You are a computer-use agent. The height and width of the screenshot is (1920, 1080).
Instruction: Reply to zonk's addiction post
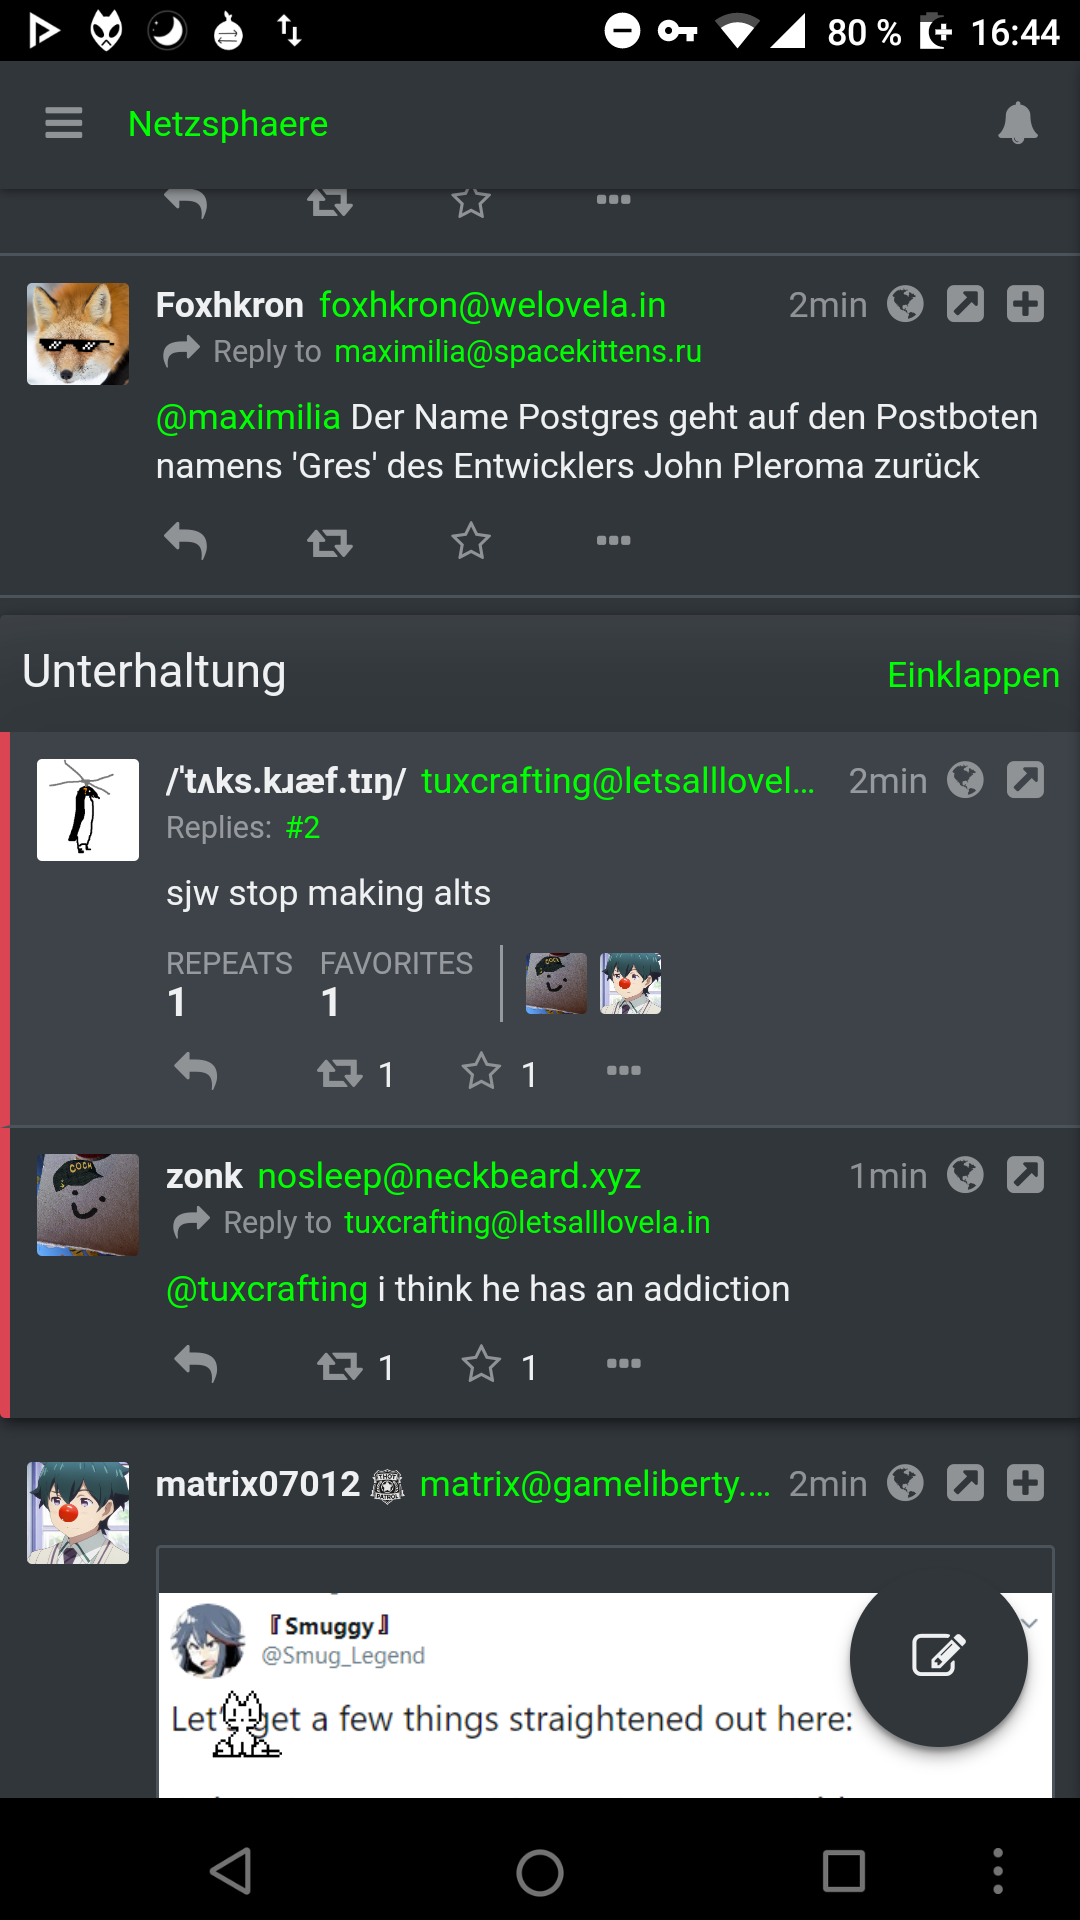195,1364
